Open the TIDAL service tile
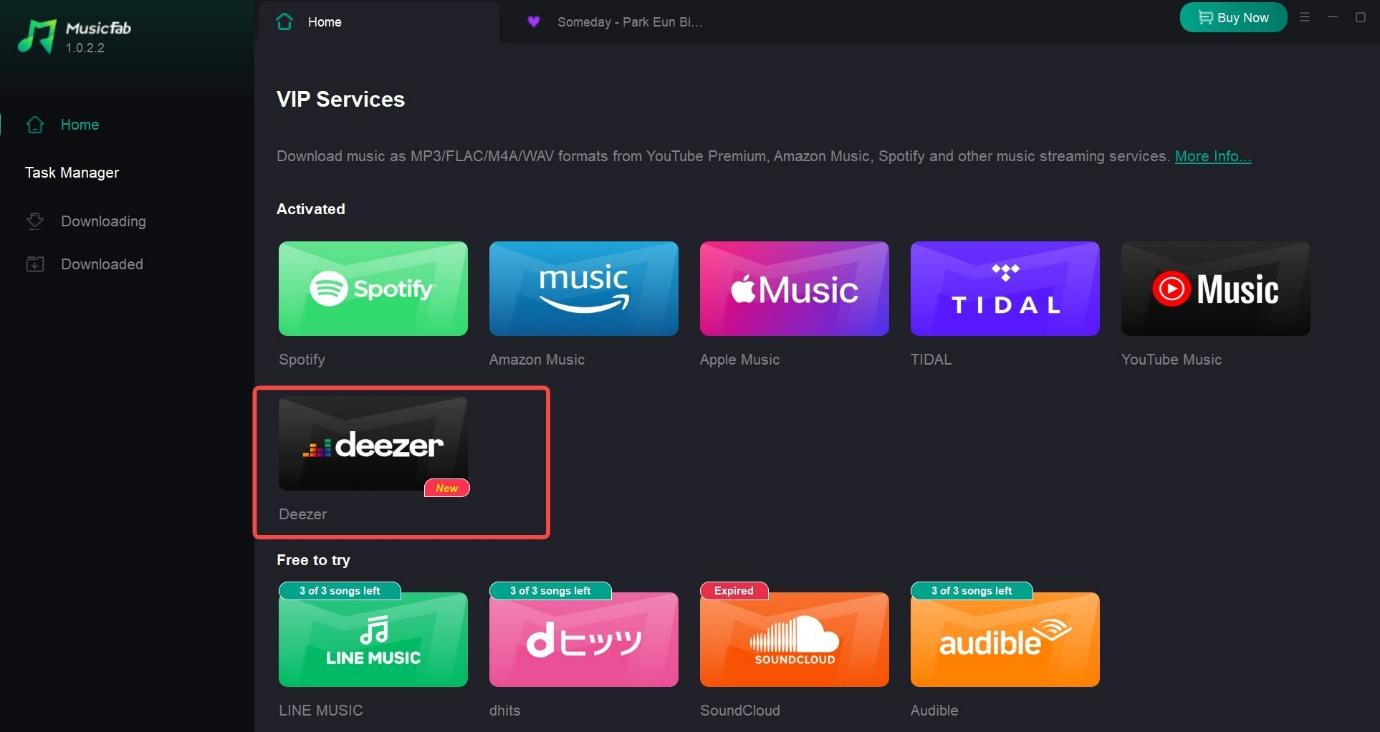Viewport: 1380px width, 732px height. click(1005, 288)
